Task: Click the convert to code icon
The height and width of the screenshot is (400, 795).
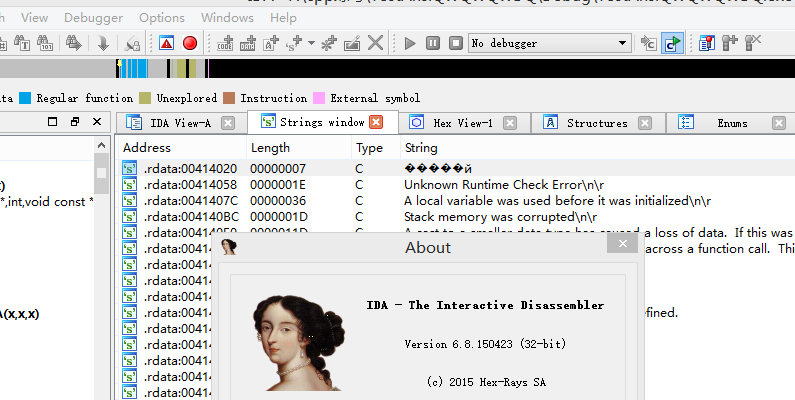Action: 225,43
